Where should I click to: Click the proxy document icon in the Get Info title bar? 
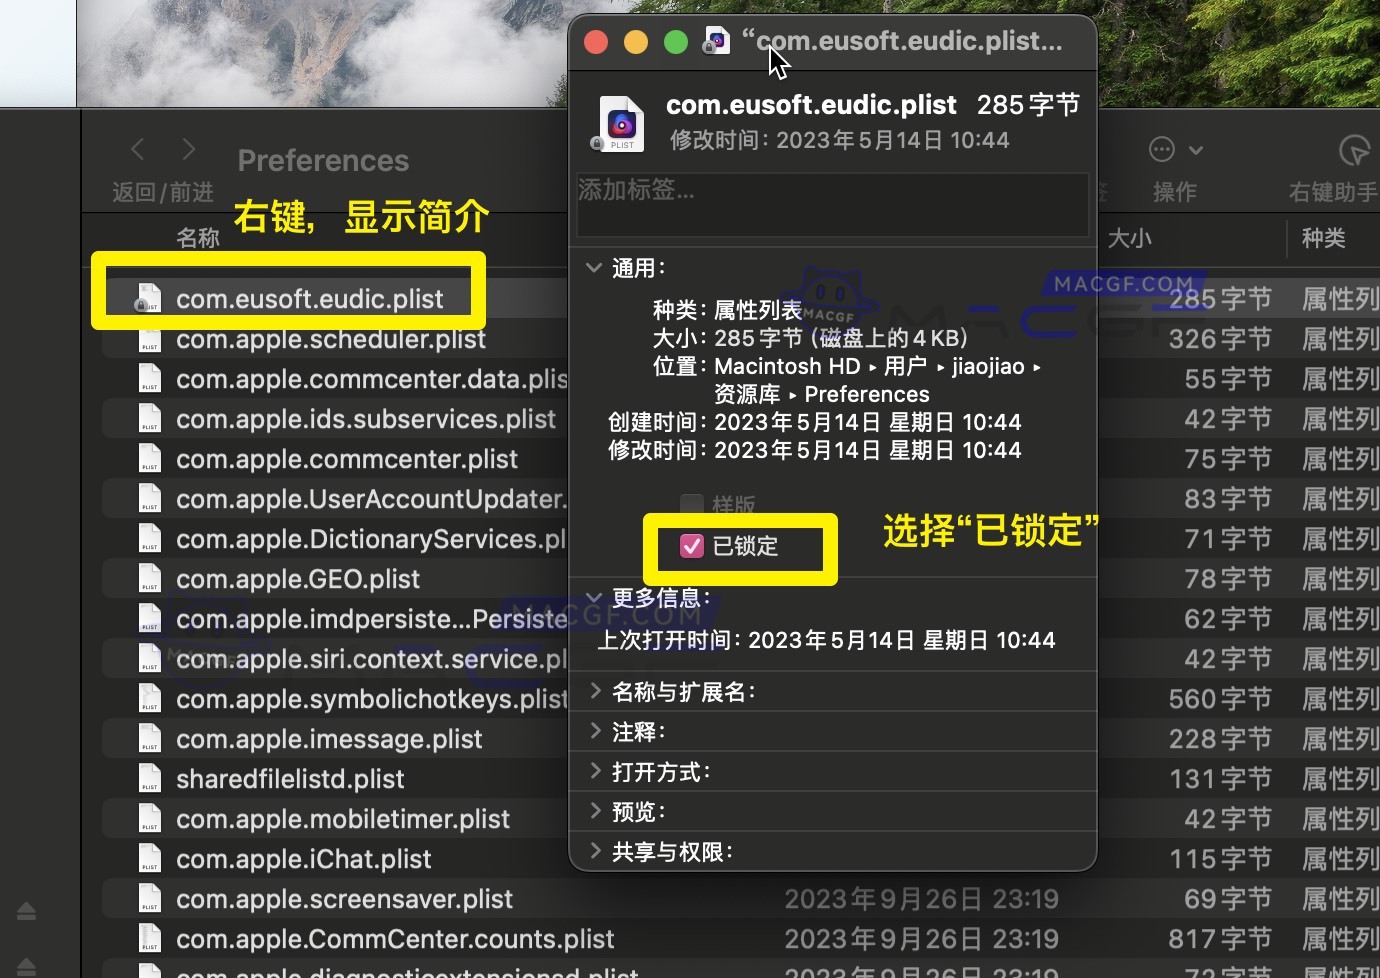tap(716, 41)
